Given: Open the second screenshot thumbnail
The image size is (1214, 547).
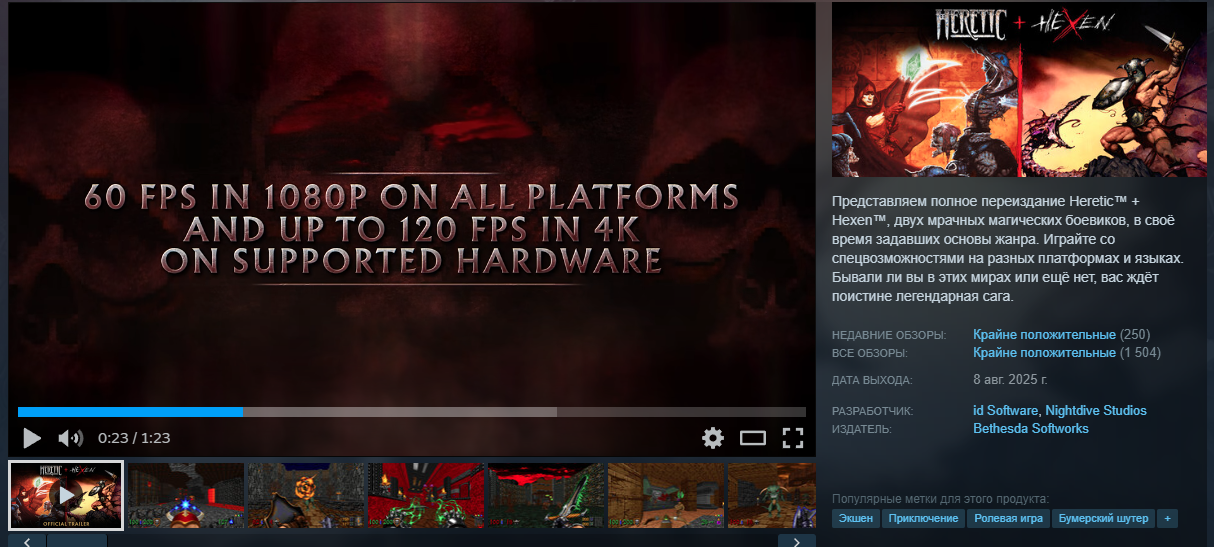Looking at the screenshot, I should click(x=186, y=495).
